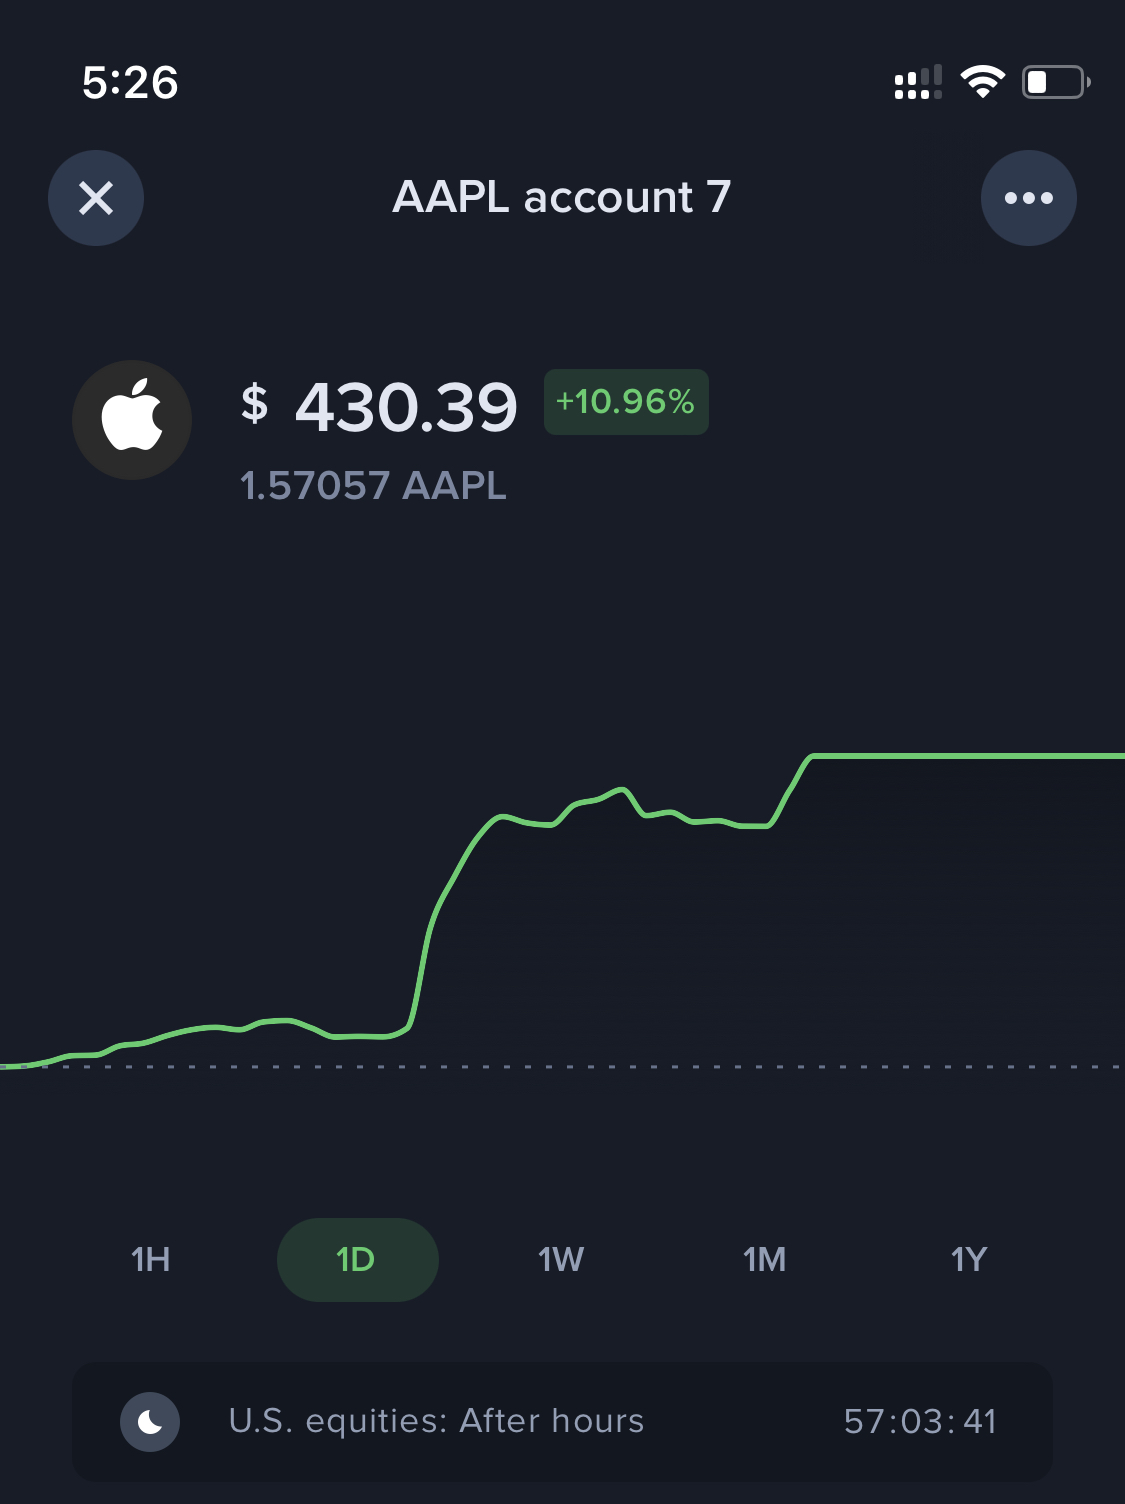The width and height of the screenshot is (1125, 1504).
Task: Tap the AAPL account 7 title
Action: (x=562, y=197)
